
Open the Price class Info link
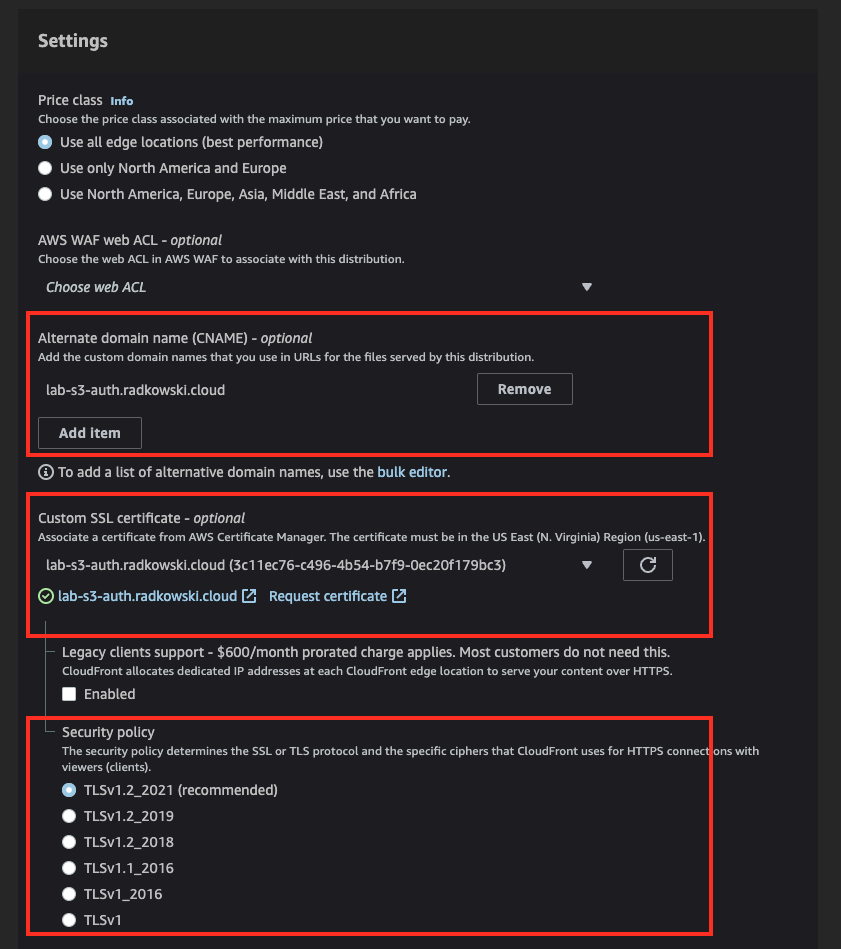coord(122,101)
